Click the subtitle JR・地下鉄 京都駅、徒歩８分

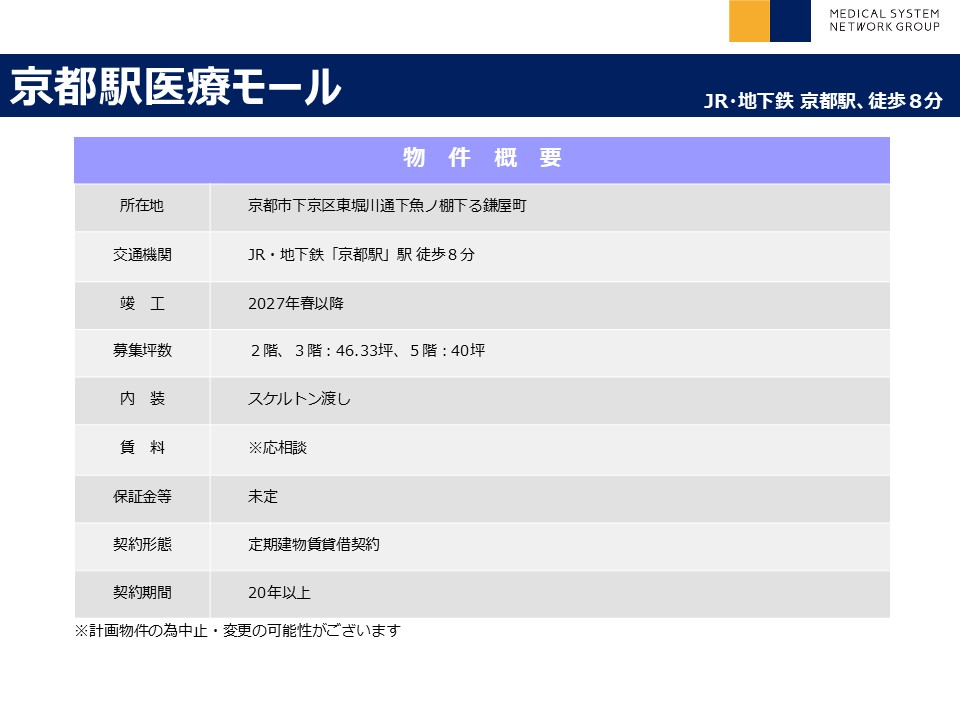pyautogui.click(x=822, y=101)
